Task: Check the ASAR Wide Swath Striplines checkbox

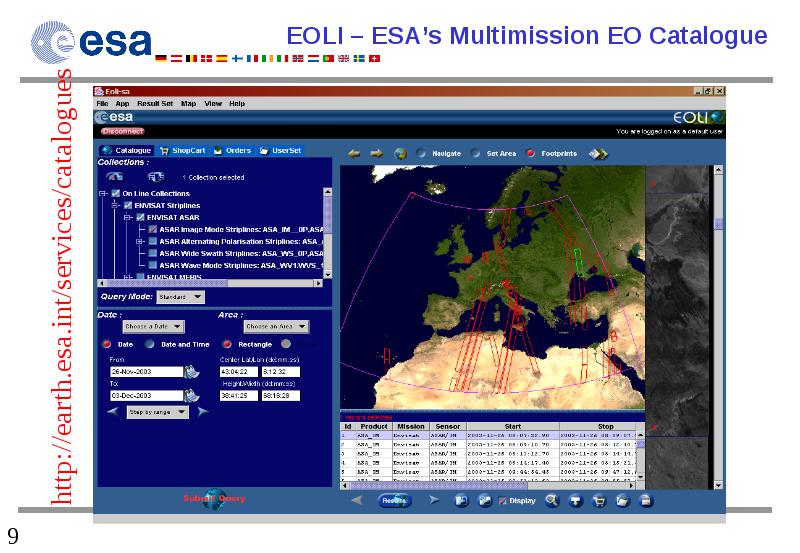Action: pos(153,253)
